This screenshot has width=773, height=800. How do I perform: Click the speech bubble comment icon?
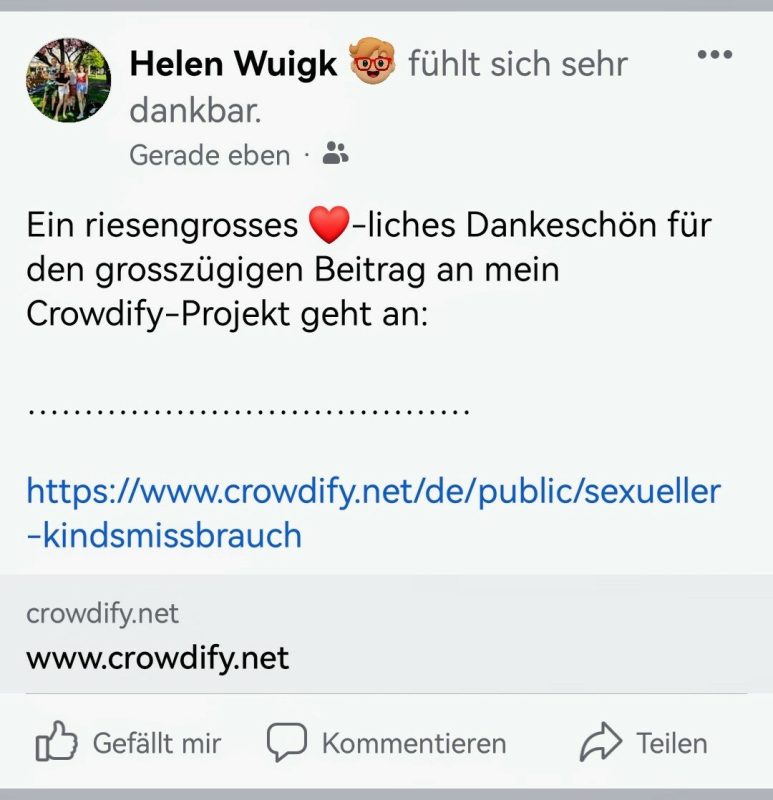287,742
